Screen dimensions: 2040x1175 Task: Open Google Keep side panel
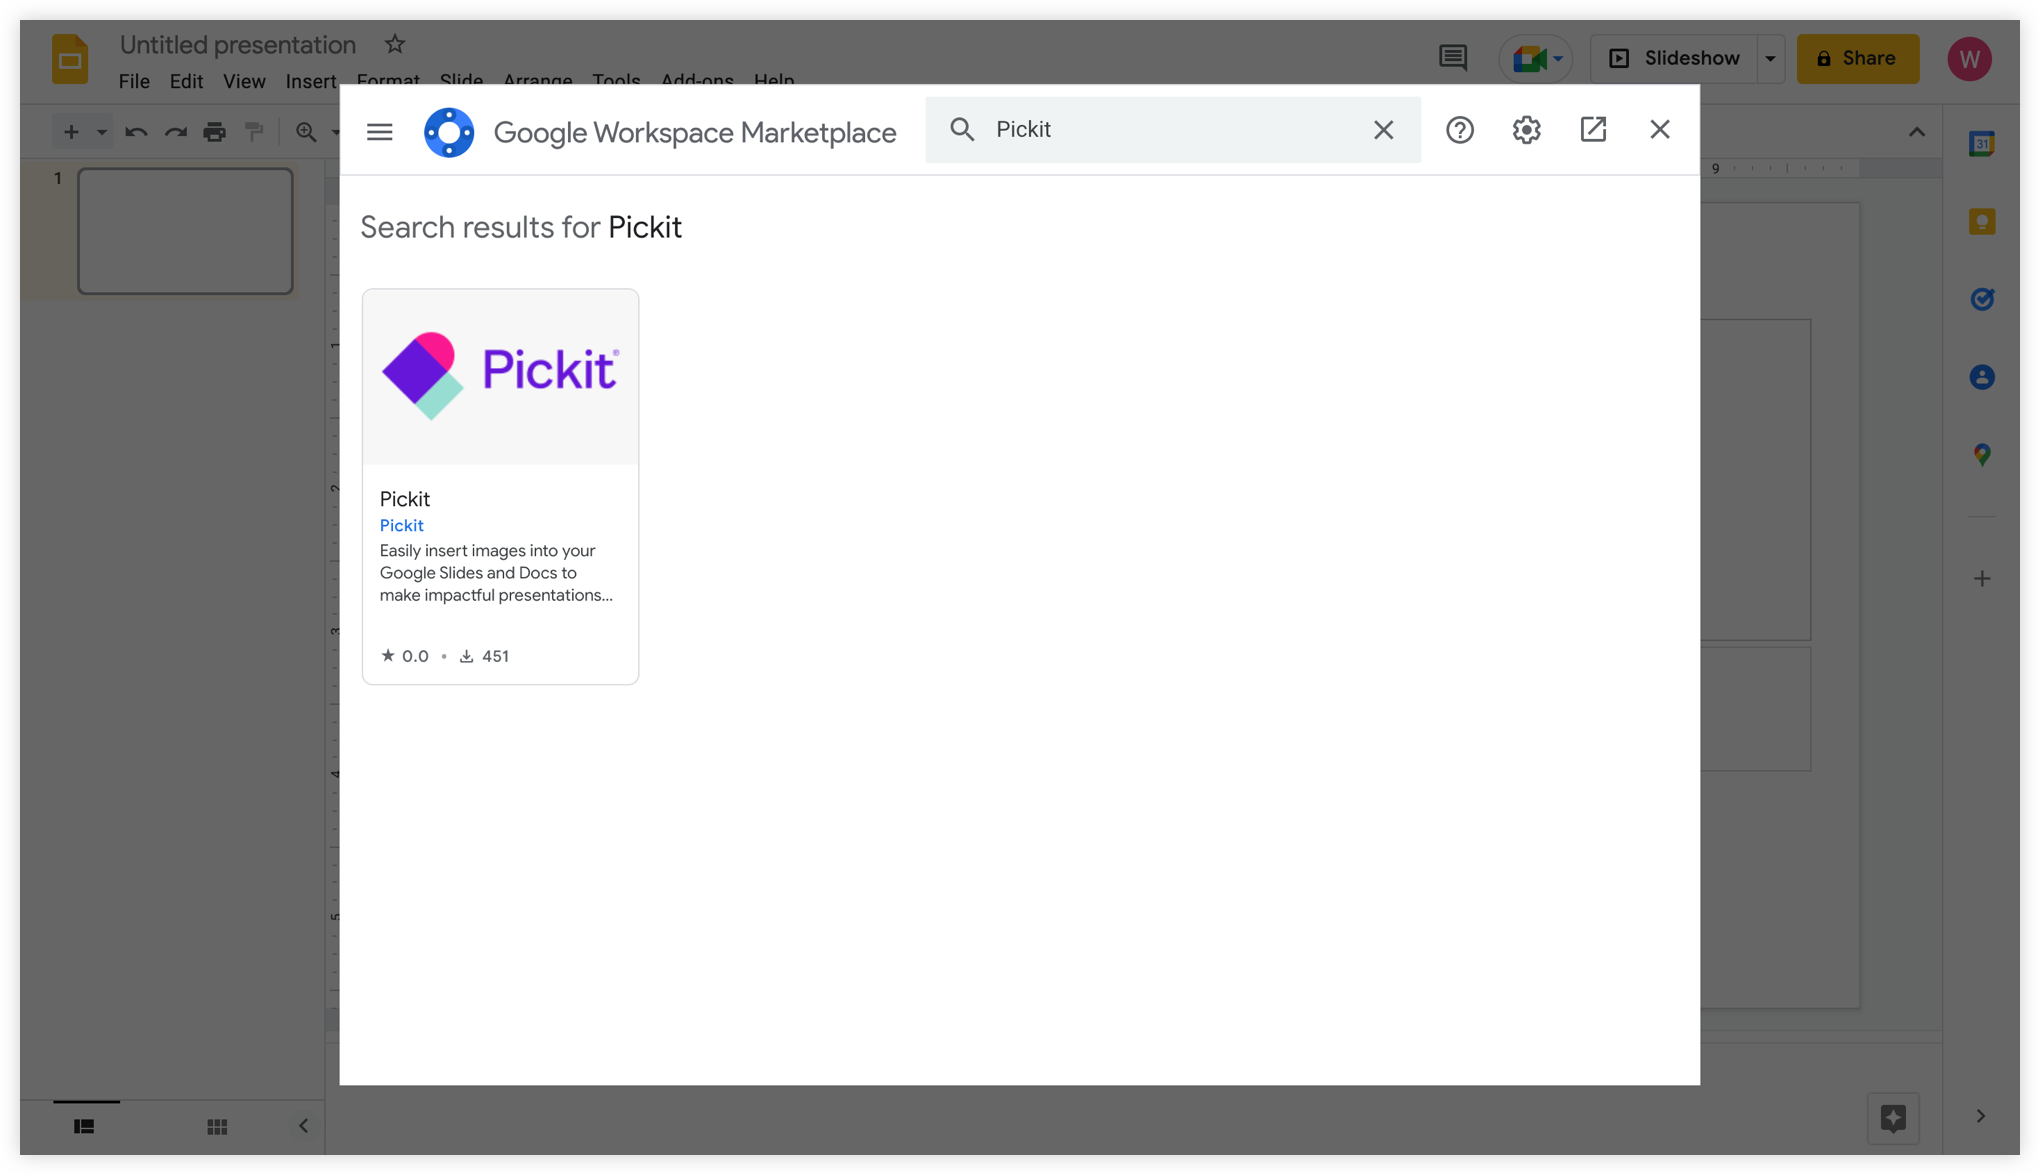1981,221
